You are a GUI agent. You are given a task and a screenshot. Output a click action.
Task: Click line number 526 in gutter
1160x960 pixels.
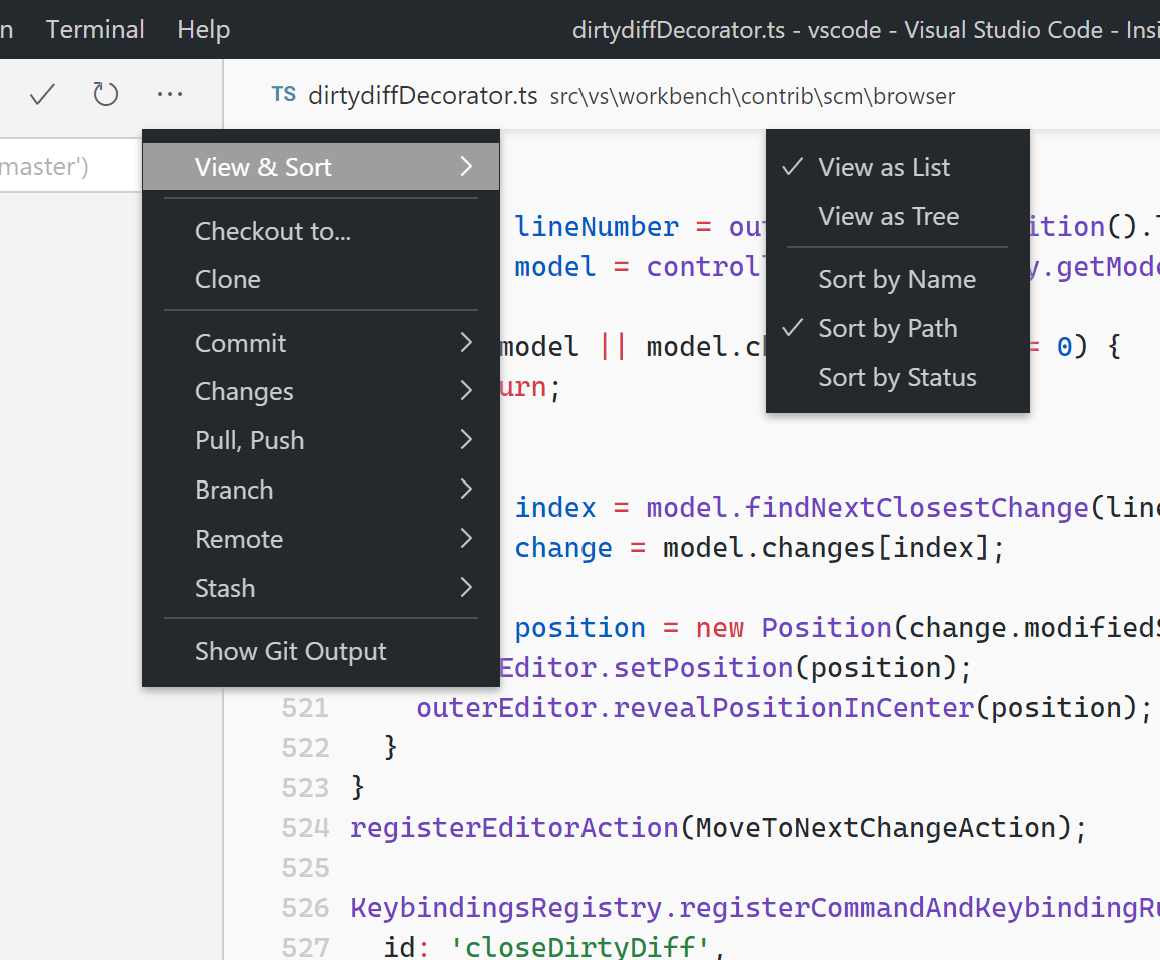(305, 908)
